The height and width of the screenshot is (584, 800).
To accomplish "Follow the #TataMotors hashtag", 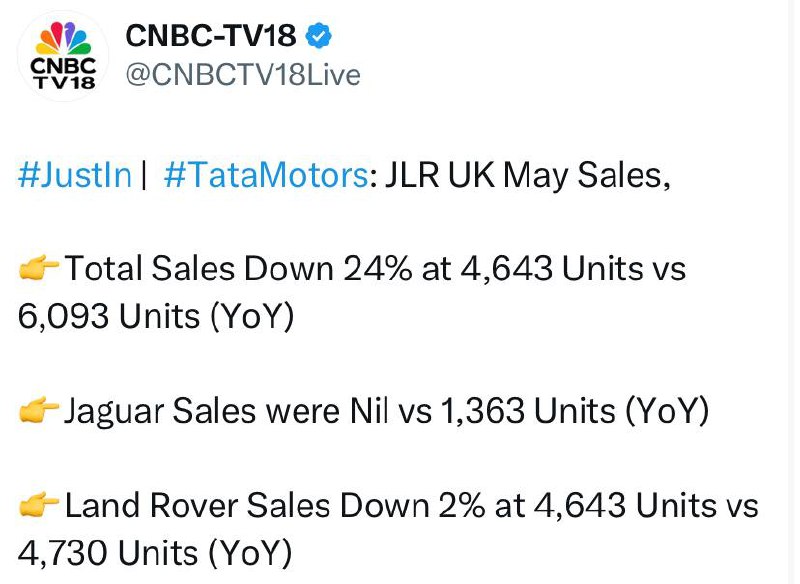I will pos(266,174).
